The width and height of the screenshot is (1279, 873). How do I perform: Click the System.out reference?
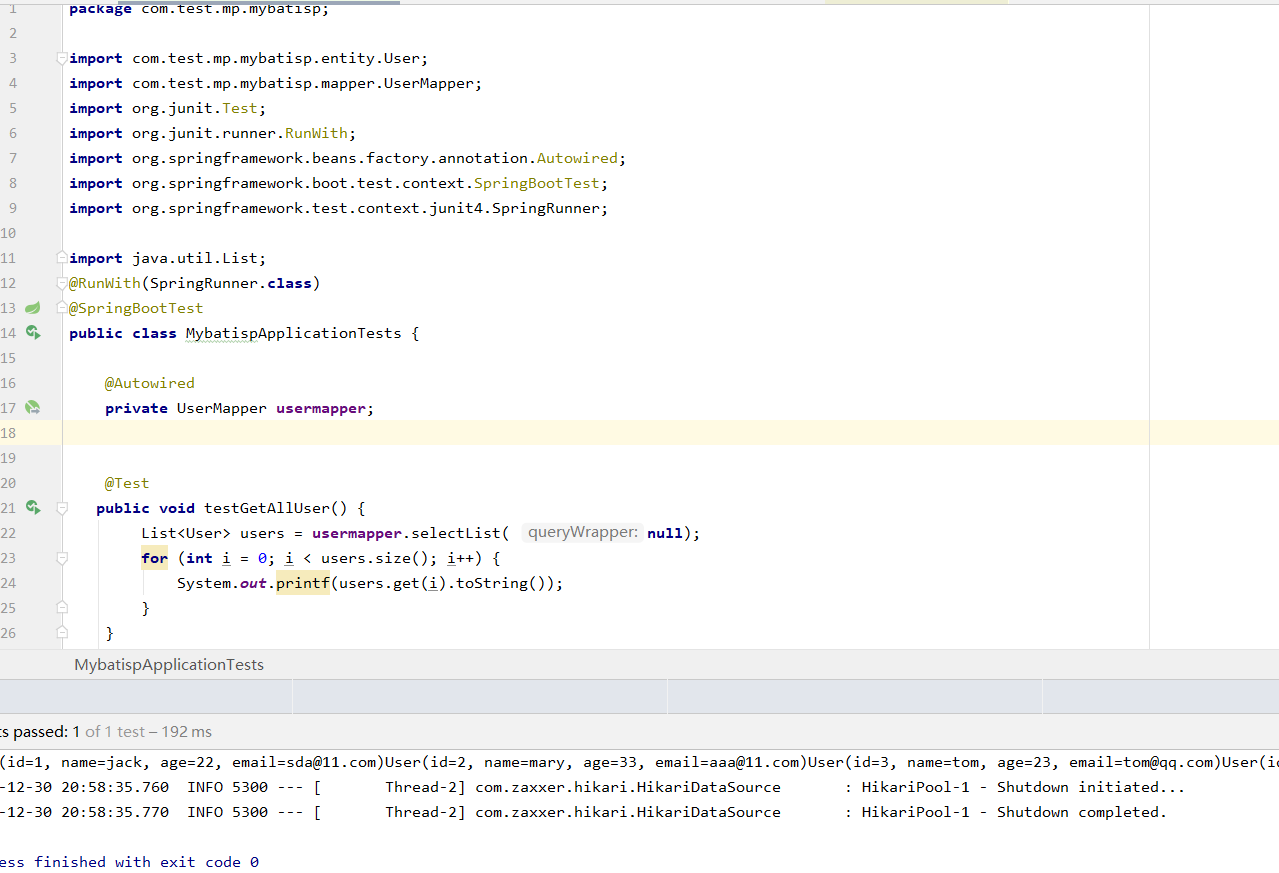pos(222,583)
